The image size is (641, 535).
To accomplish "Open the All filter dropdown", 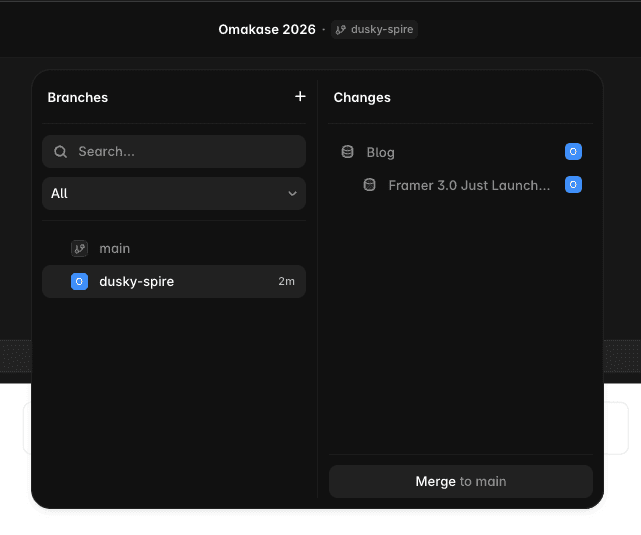I will [174, 193].
